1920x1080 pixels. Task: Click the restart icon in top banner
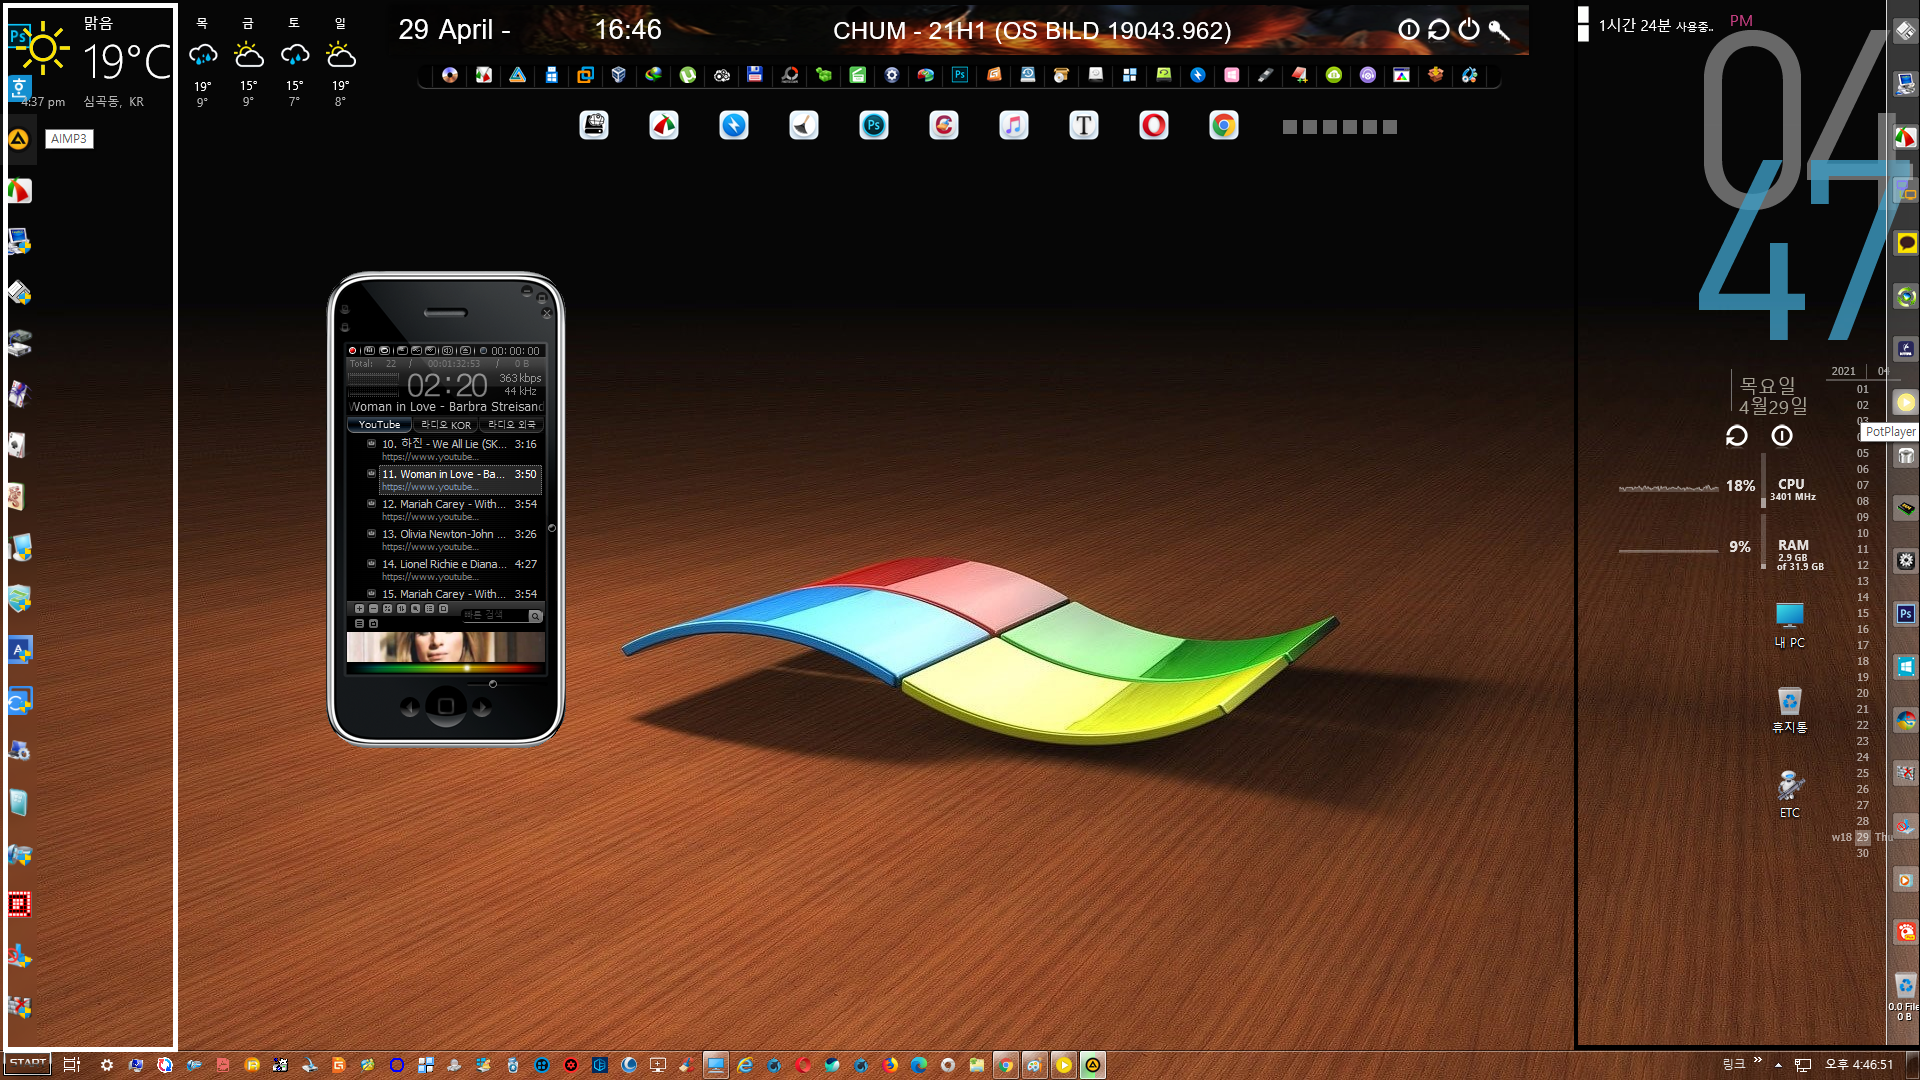[x=1439, y=30]
